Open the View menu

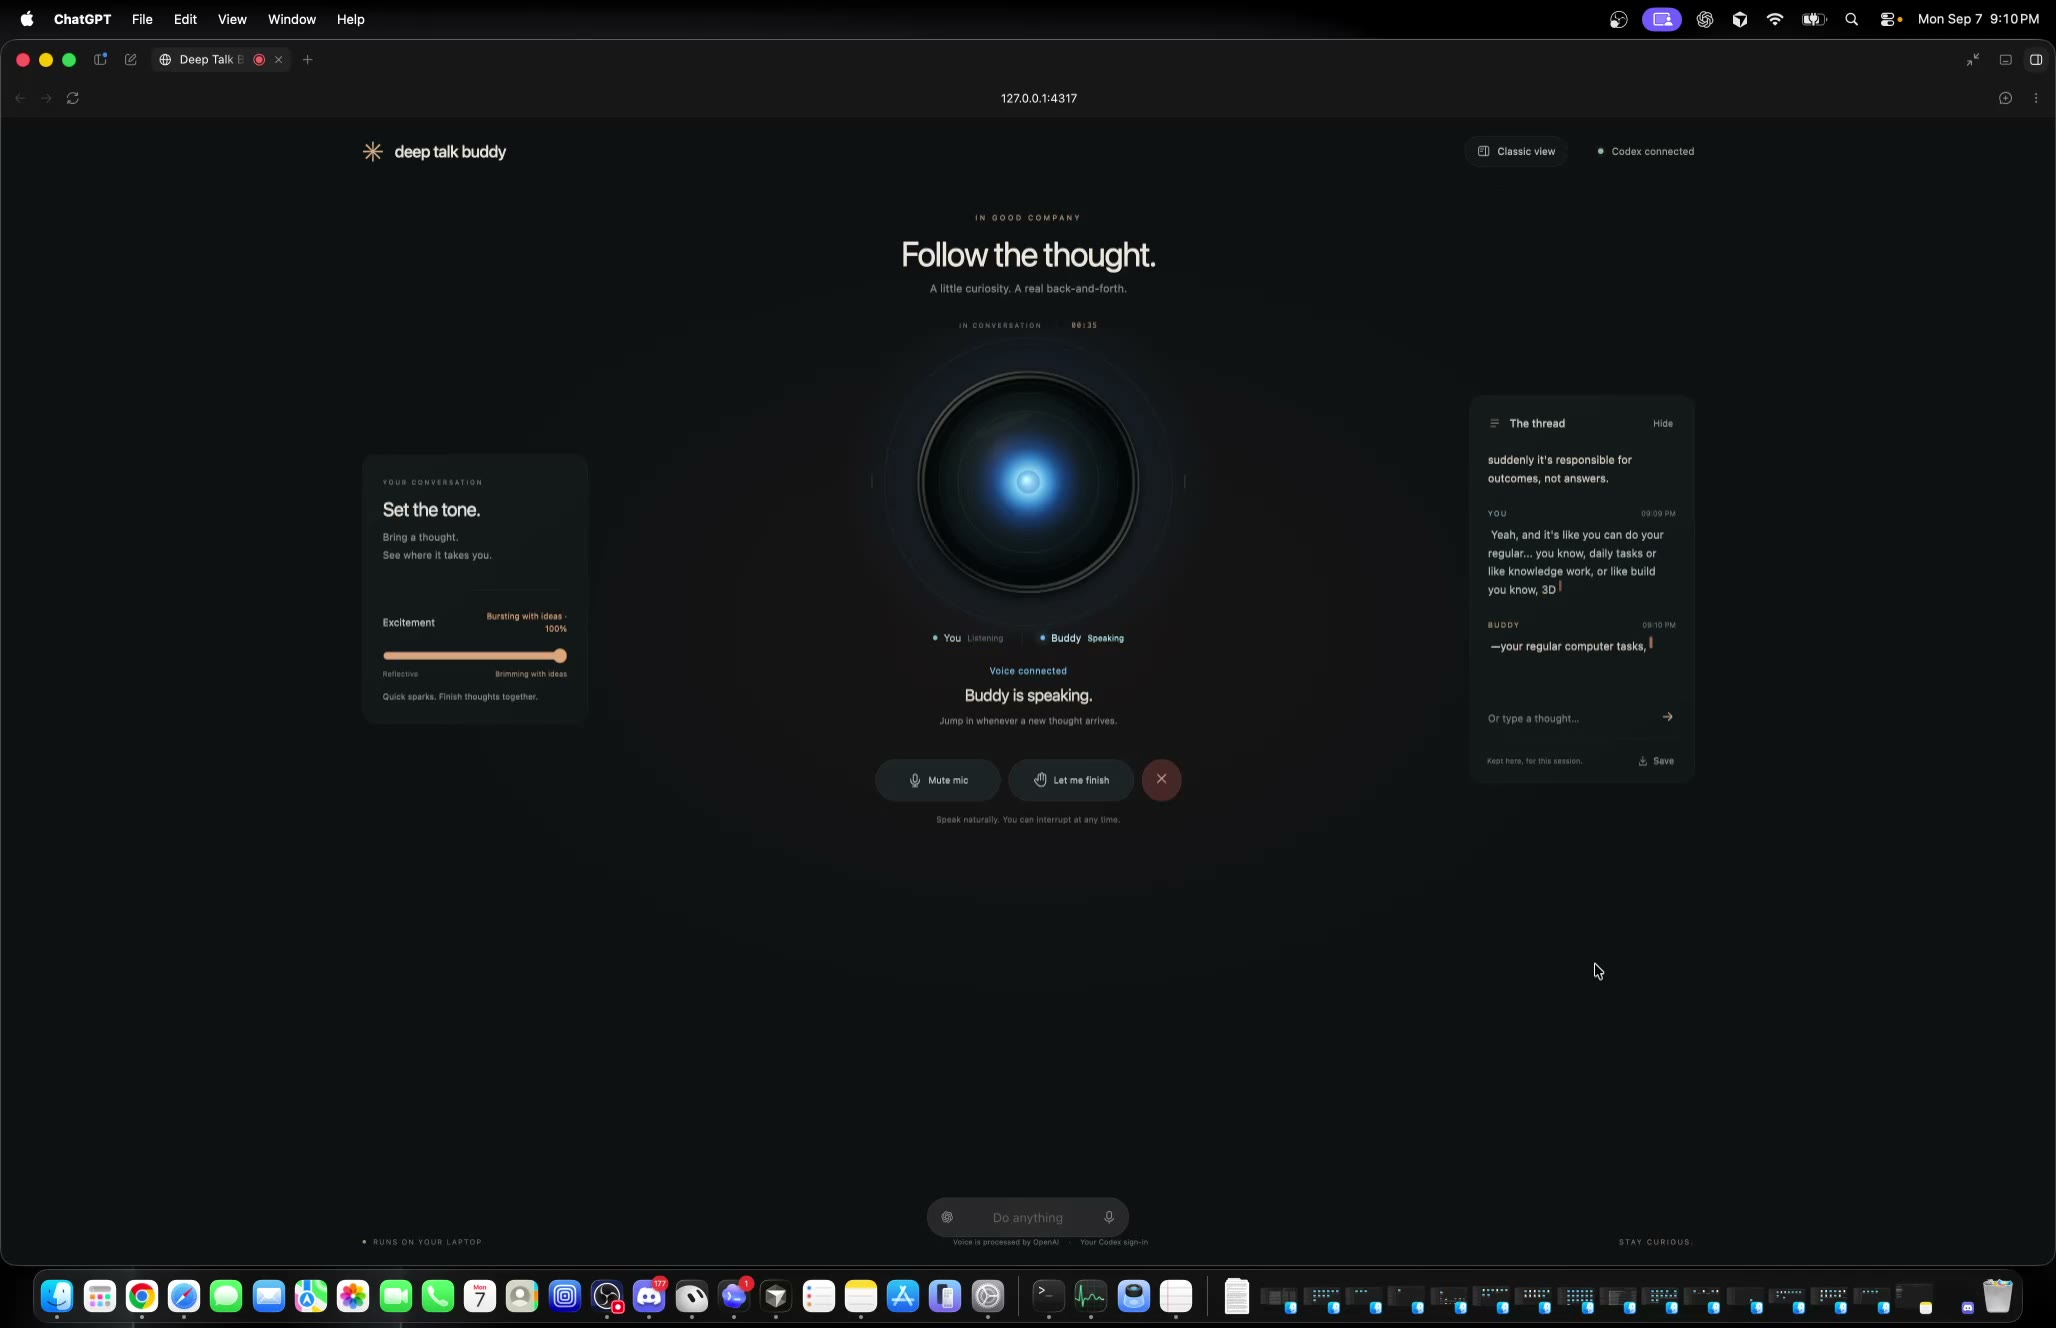(232, 19)
